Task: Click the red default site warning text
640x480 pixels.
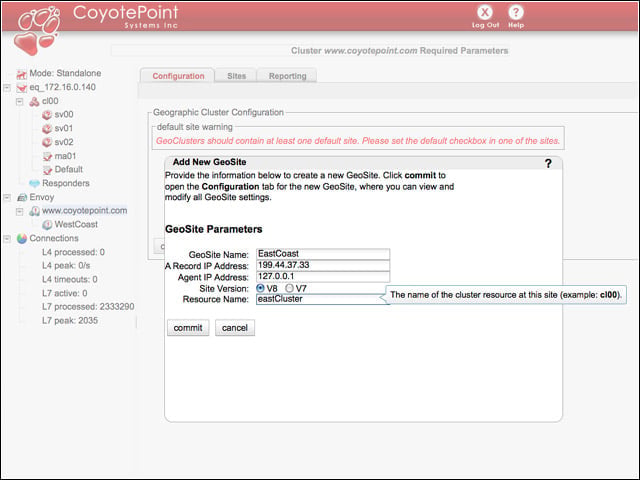Action: pyautogui.click(x=358, y=141)
